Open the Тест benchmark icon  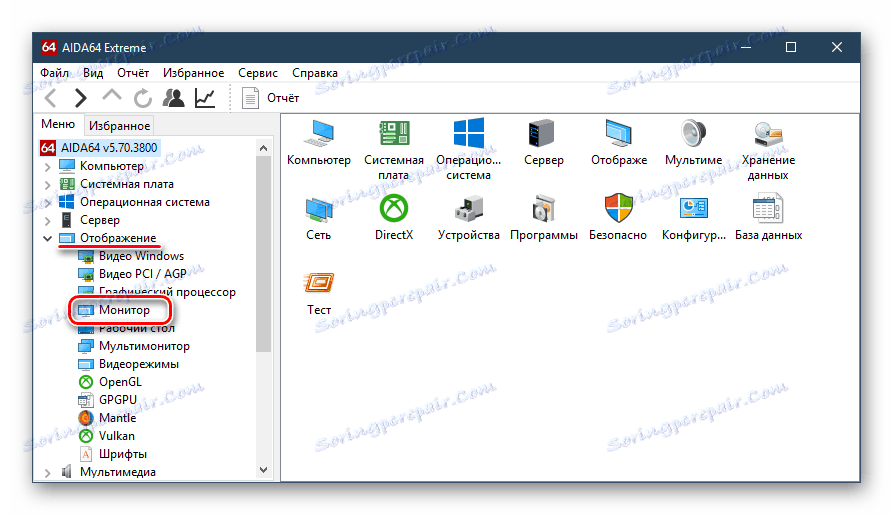click(x=318, y=293)
